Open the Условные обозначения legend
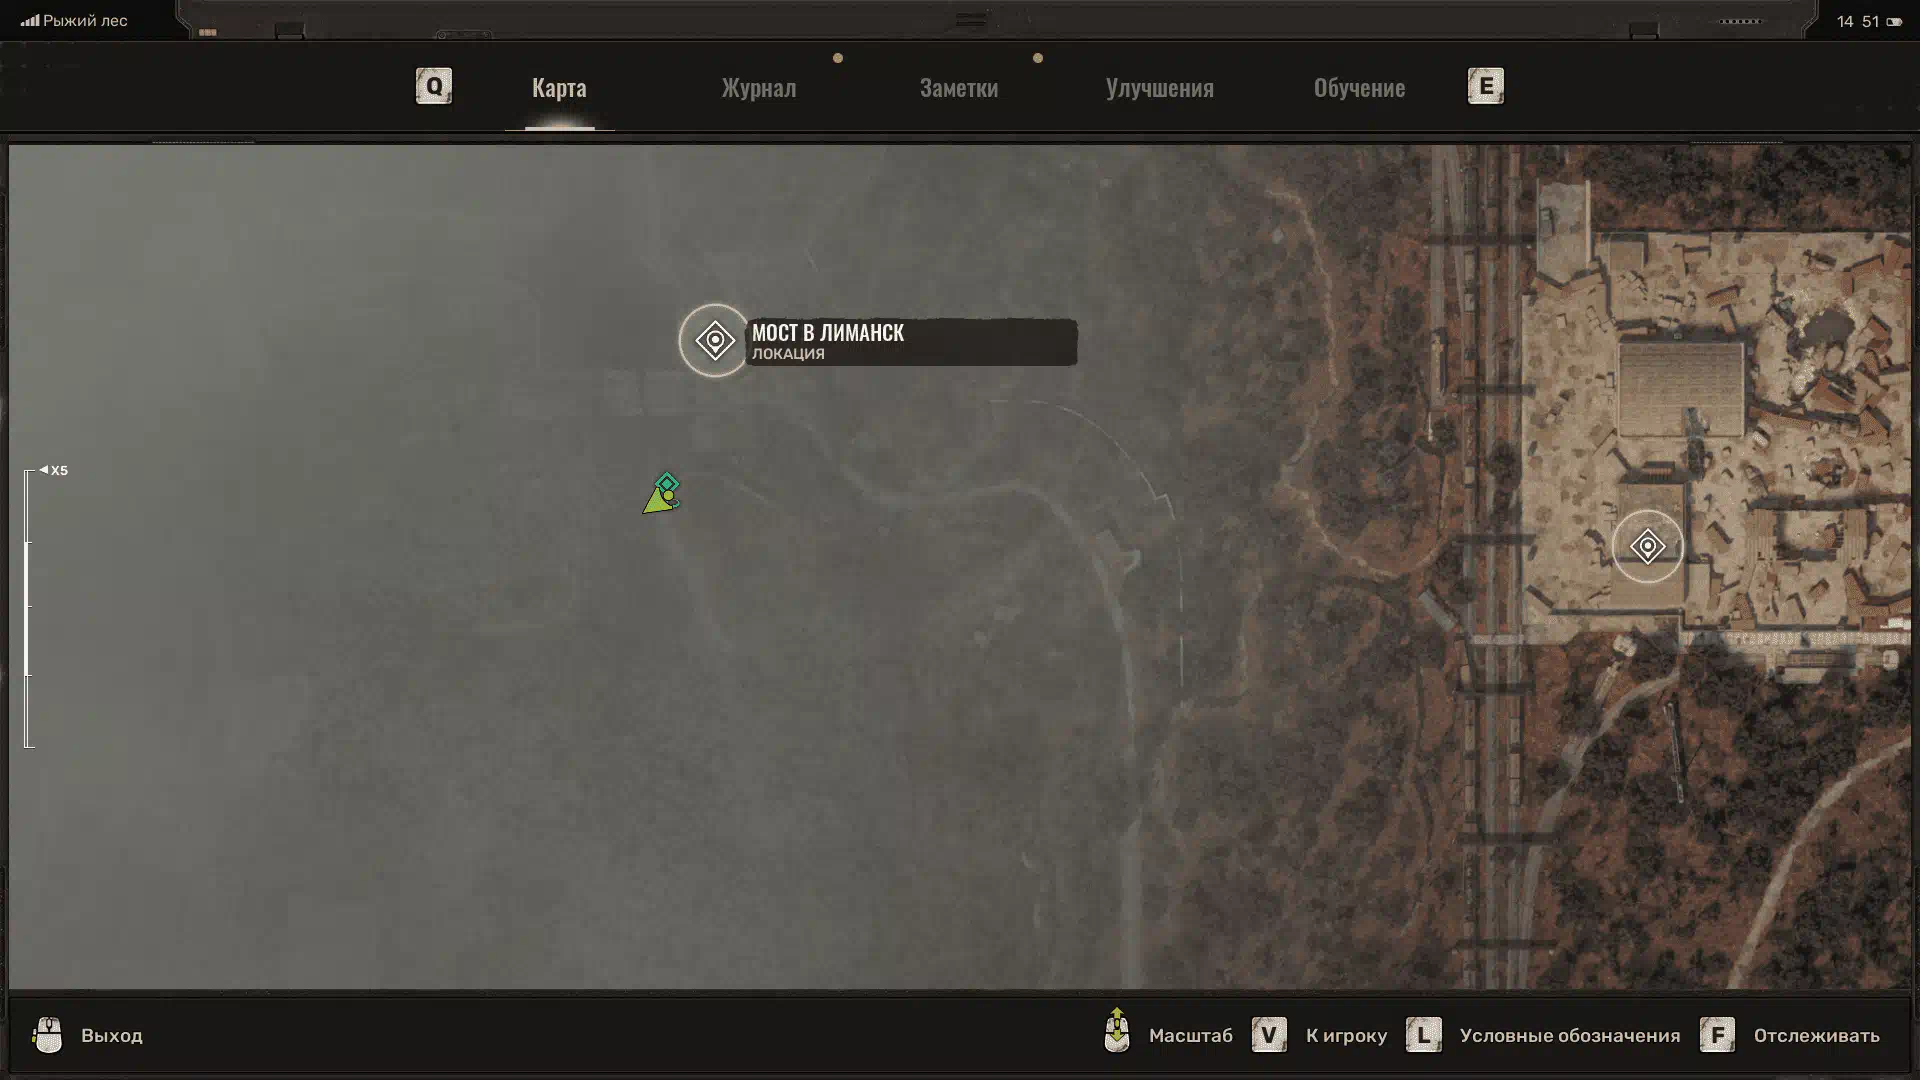The image size is (1920, 1080). [1569, 1035]
